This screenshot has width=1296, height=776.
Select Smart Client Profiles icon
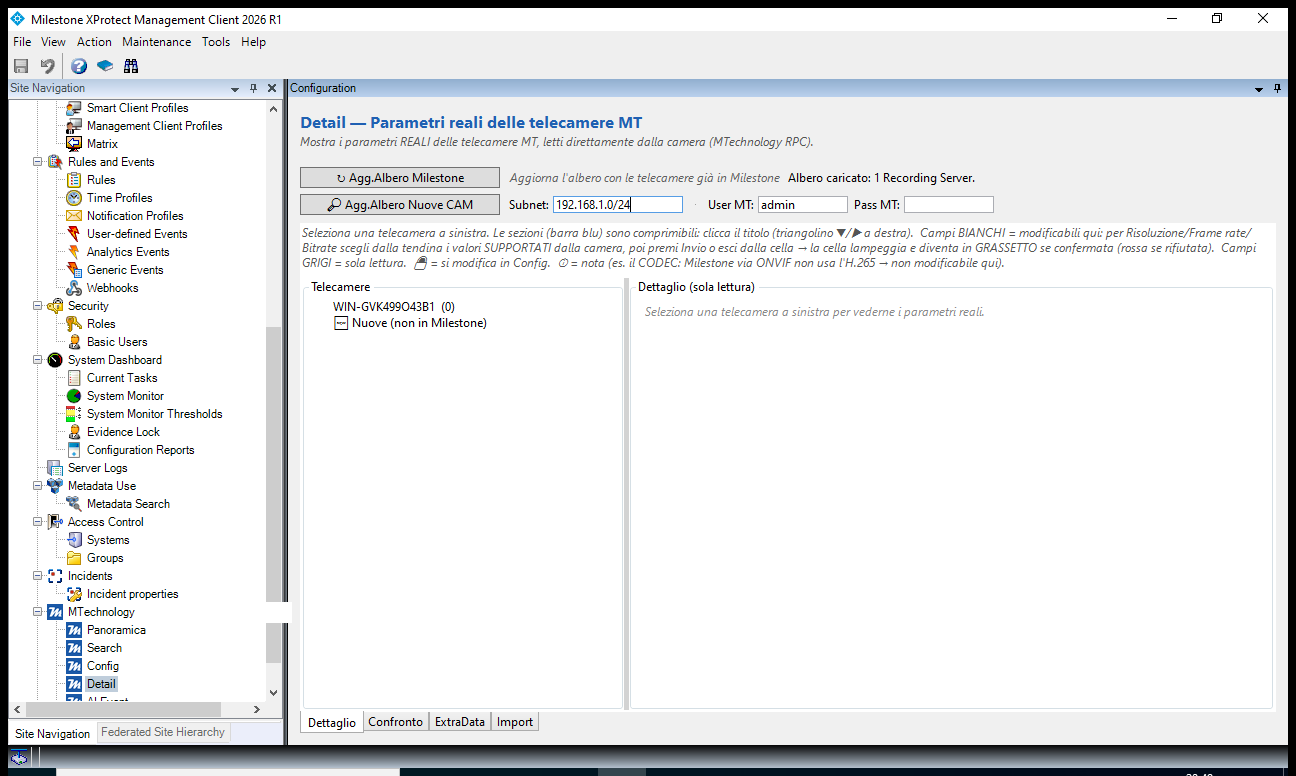74,108
